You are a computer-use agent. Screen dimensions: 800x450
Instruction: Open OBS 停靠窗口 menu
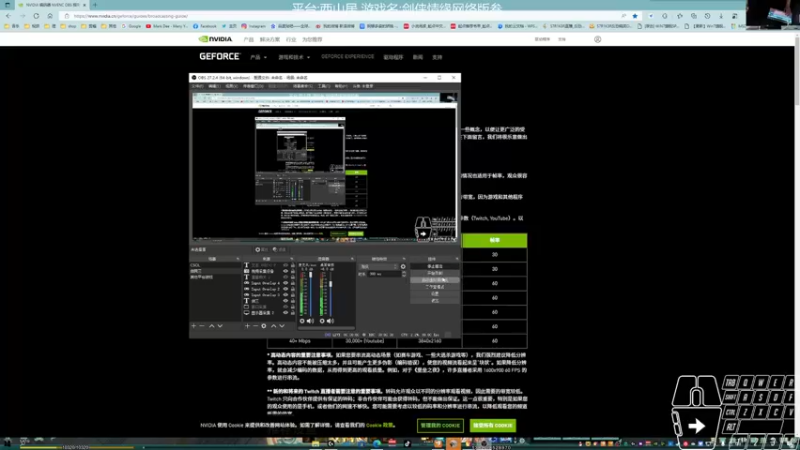[x=253, y=86]
